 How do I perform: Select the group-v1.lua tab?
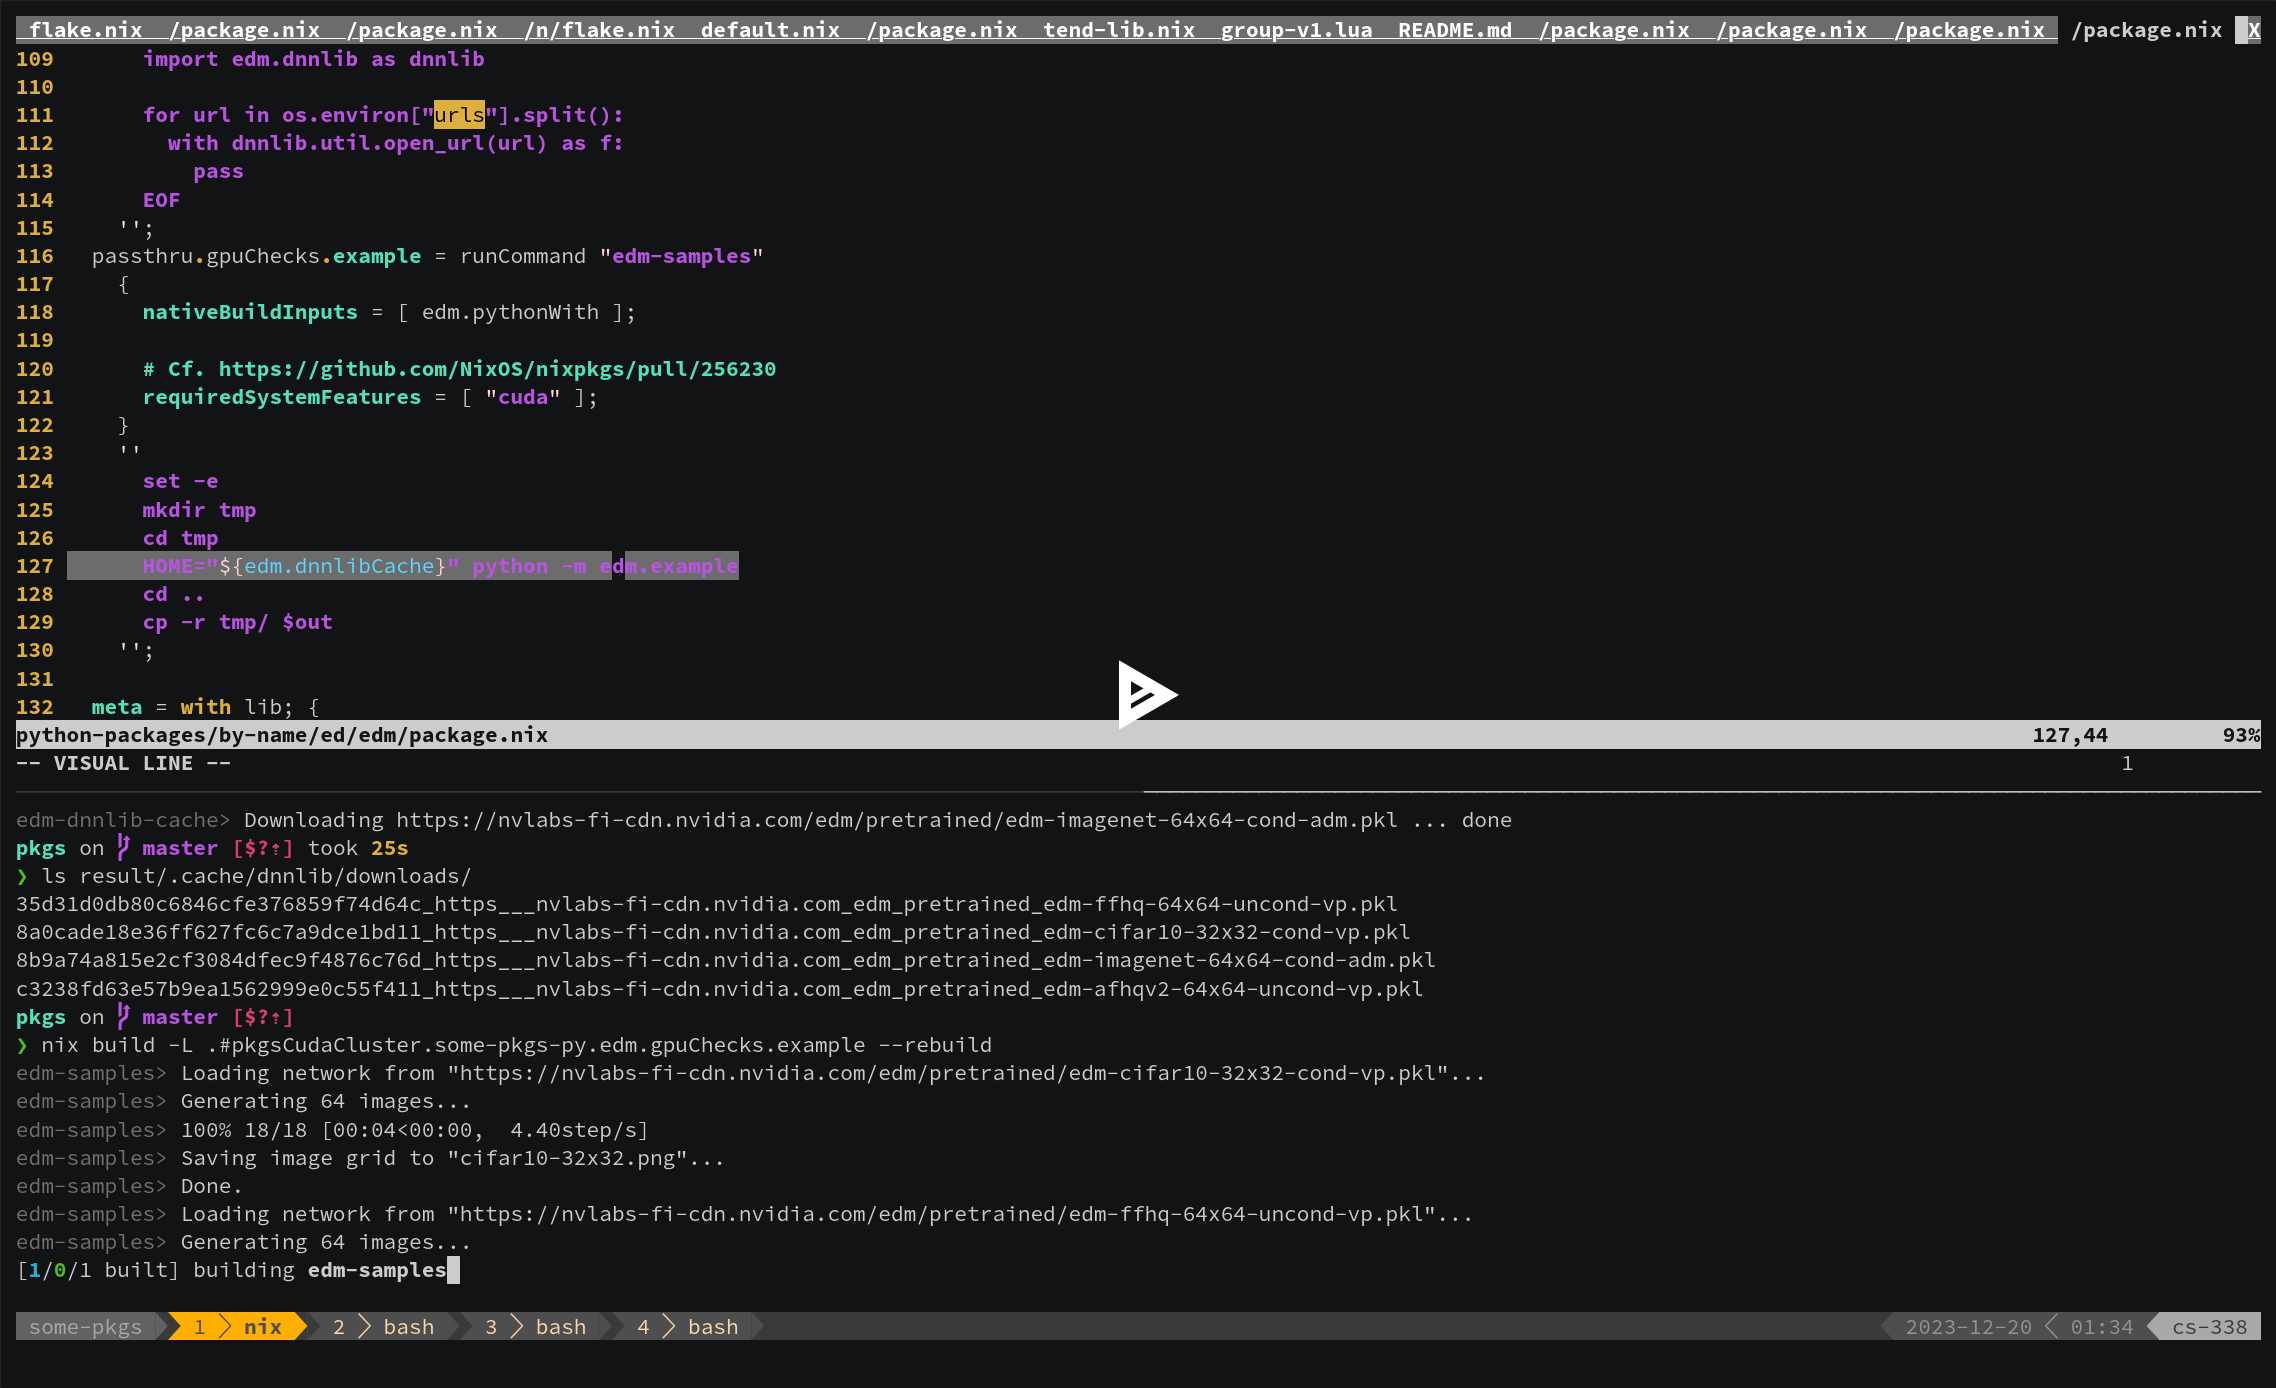(x=1296, y=30)
